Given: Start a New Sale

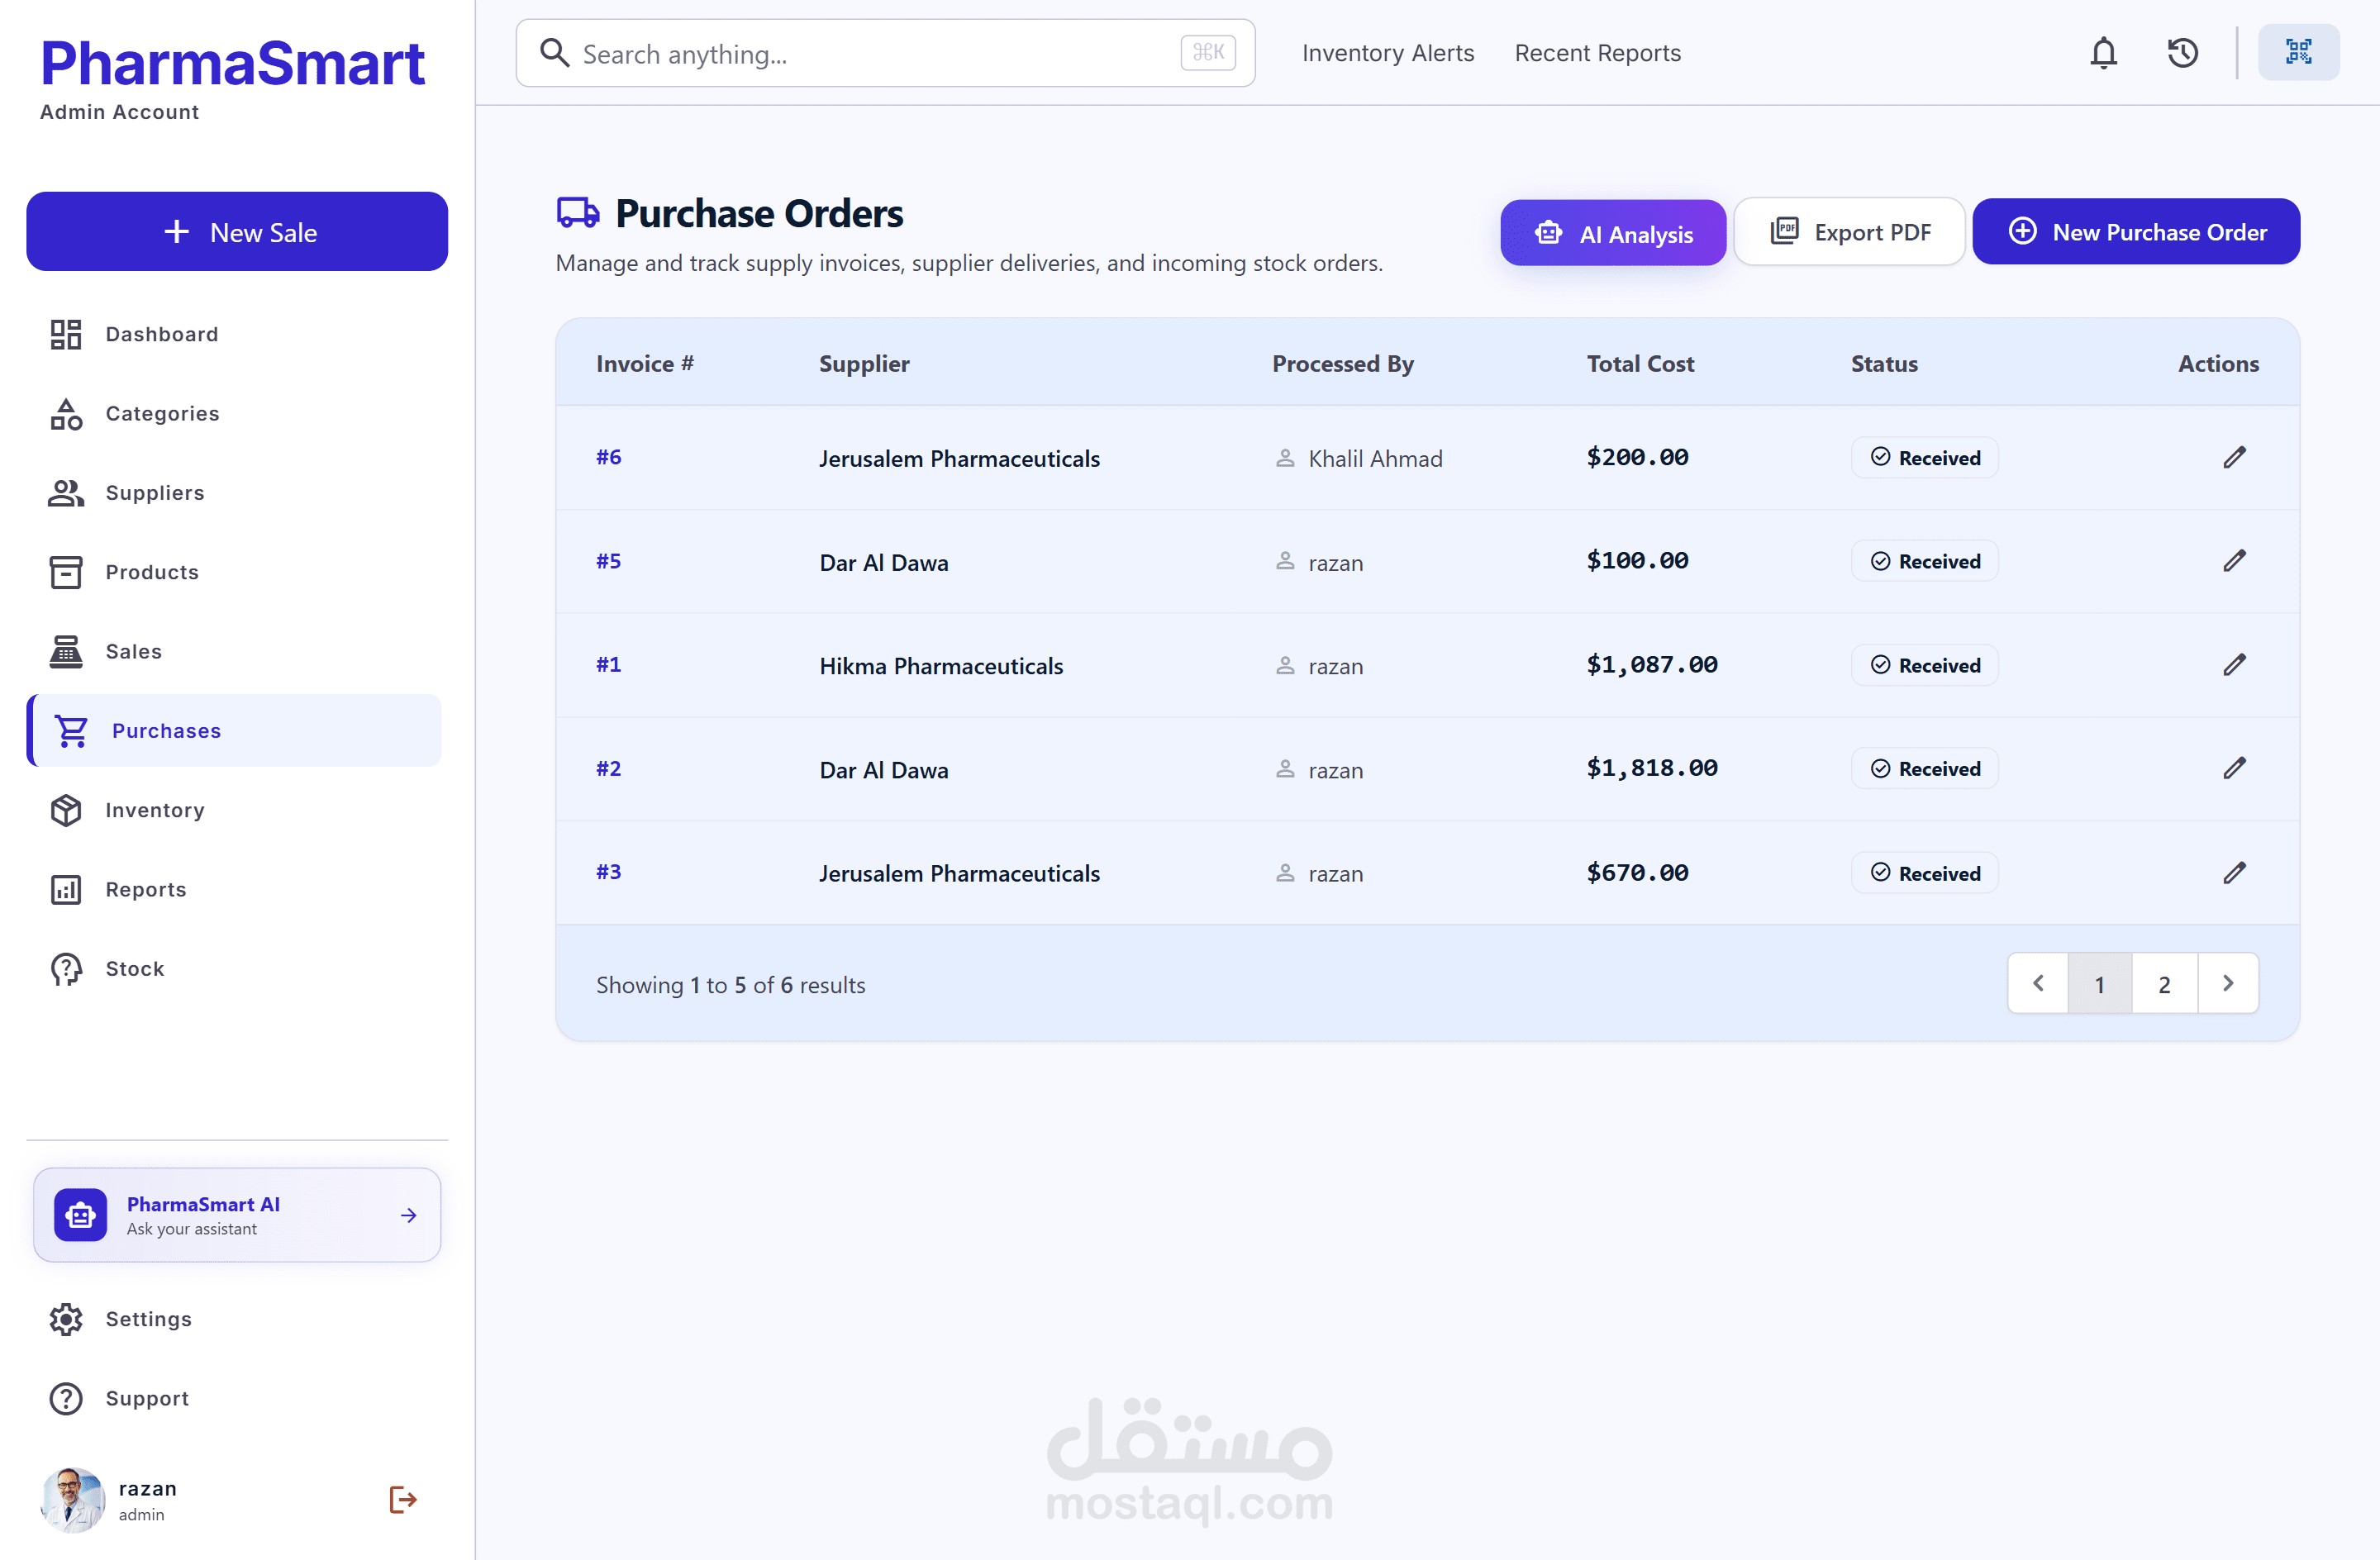Looking at the screenshot, I should point(237,231).
